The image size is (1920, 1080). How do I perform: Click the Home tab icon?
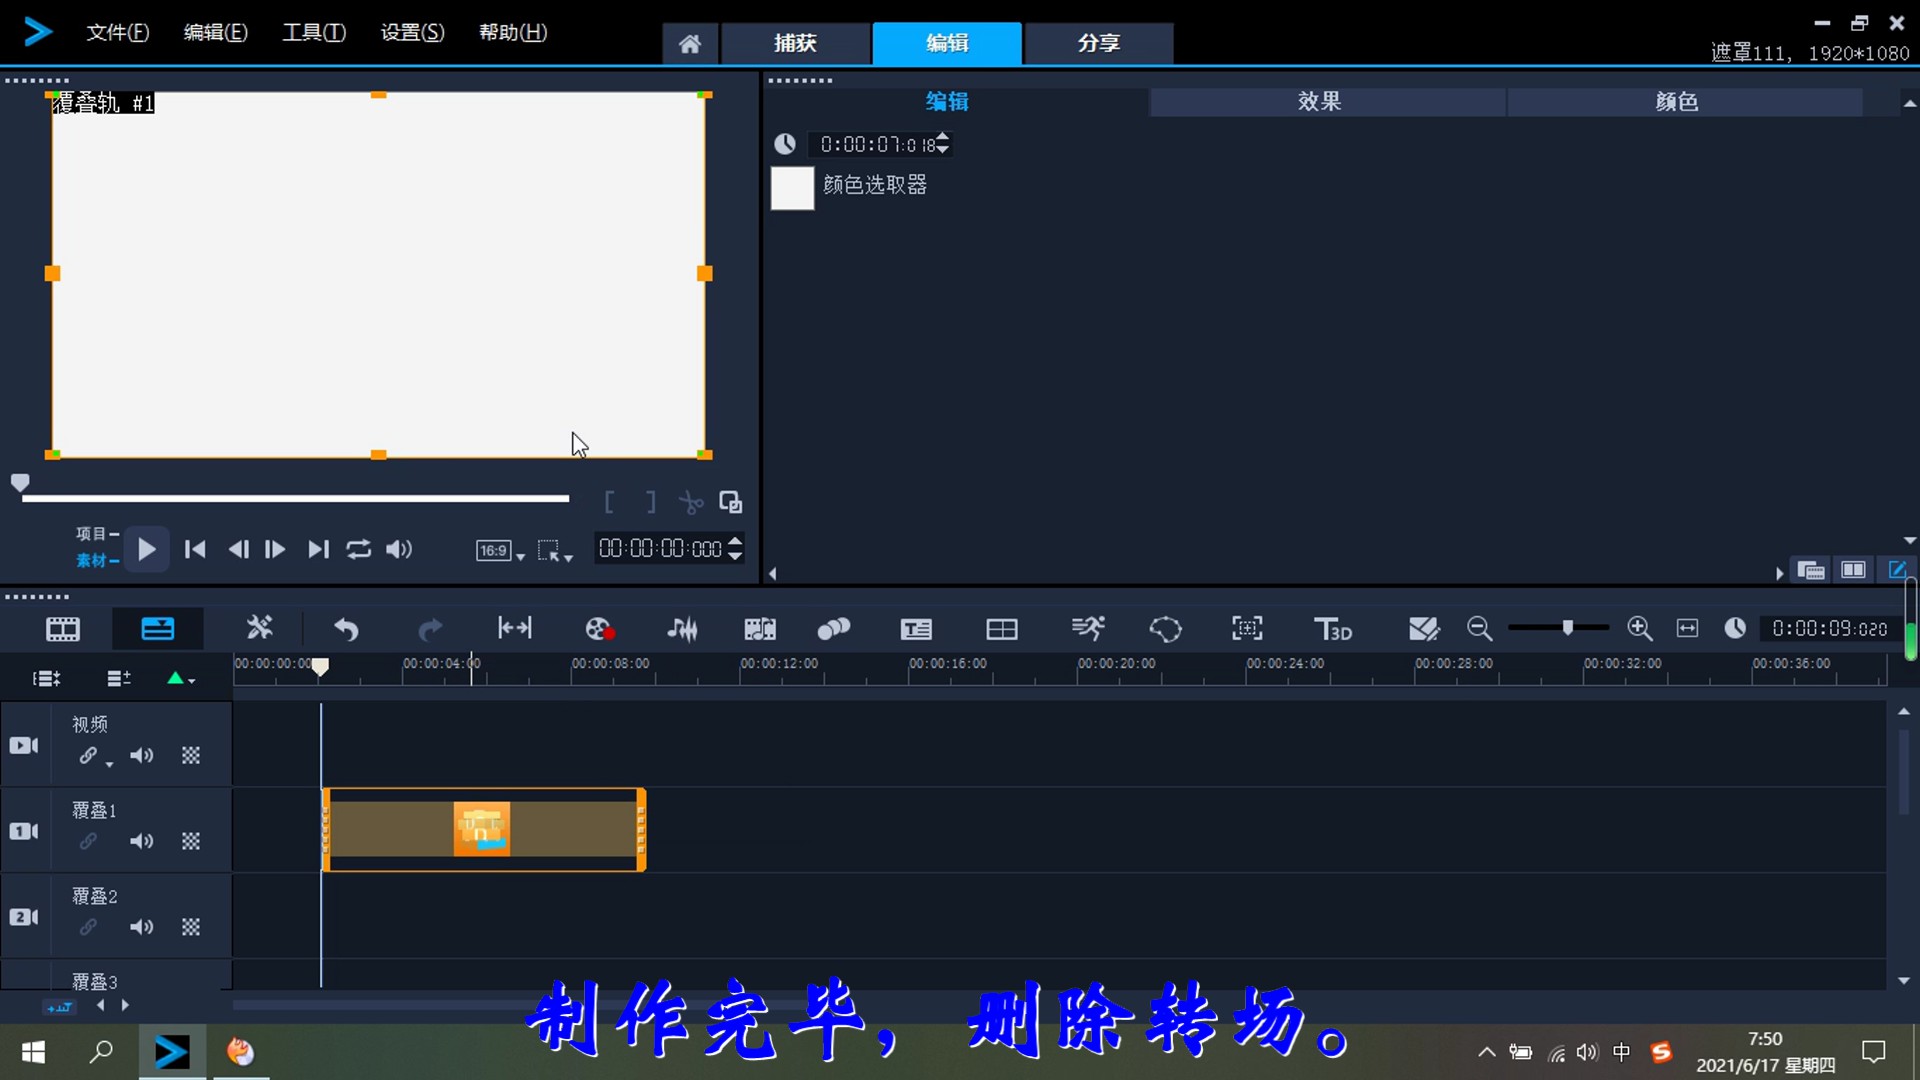tap(689, 43)
